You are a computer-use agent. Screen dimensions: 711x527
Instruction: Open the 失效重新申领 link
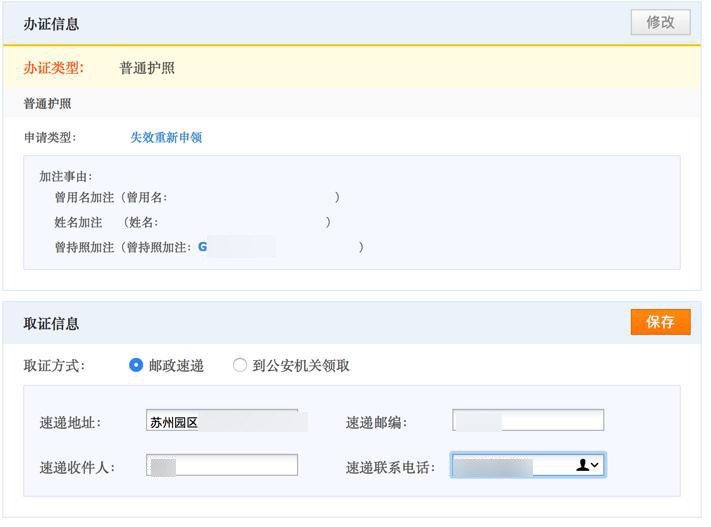tap(166, 138)
